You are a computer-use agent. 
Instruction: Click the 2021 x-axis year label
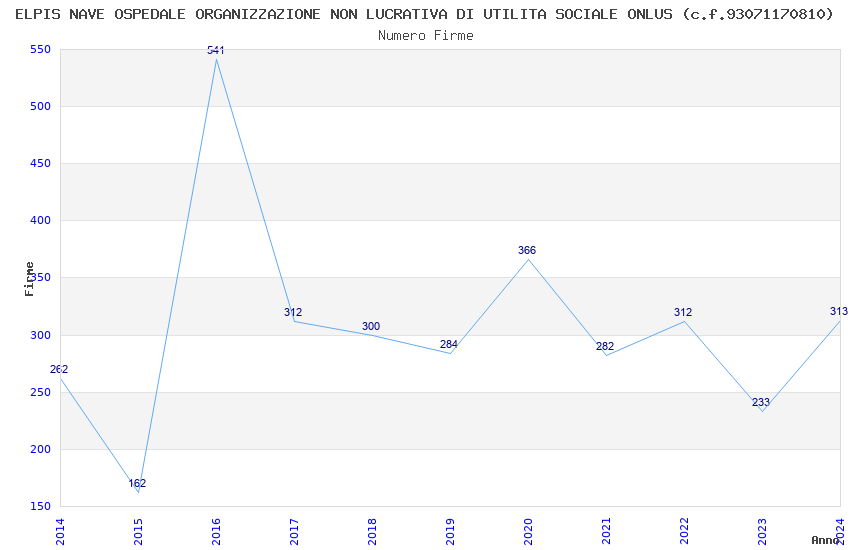click(607, 532)
